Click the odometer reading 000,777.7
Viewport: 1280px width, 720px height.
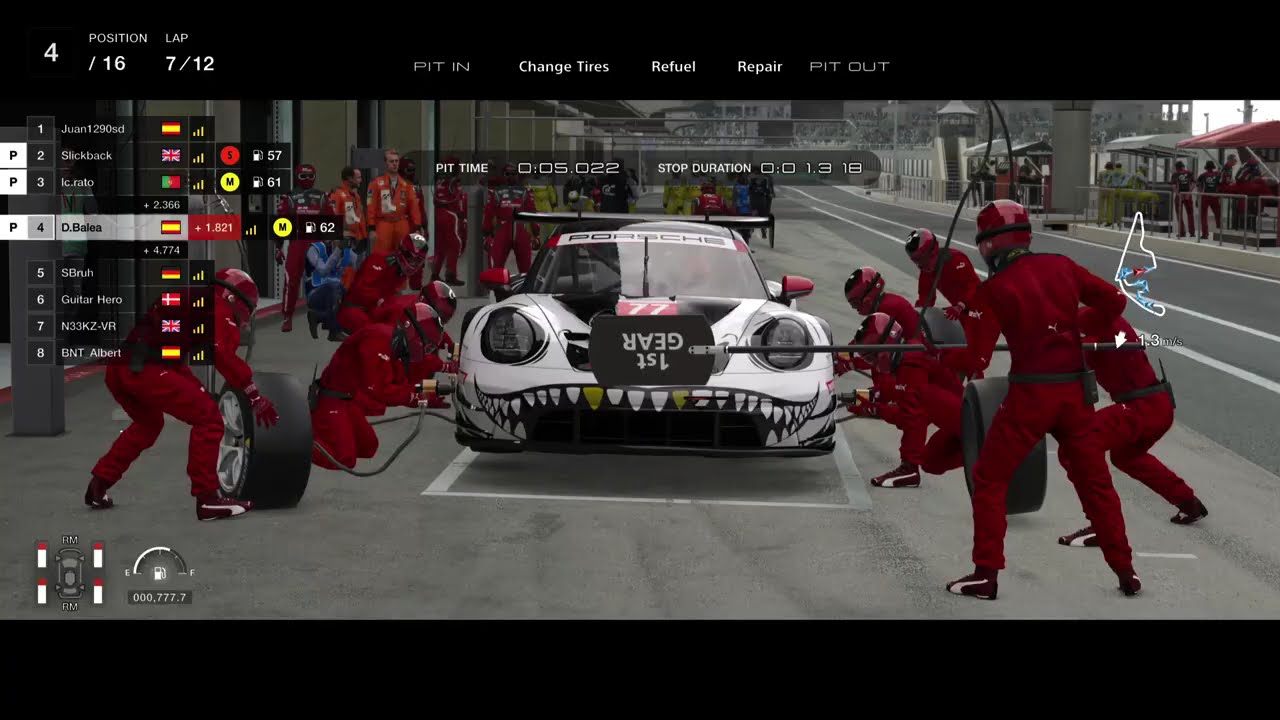(160, 597)
